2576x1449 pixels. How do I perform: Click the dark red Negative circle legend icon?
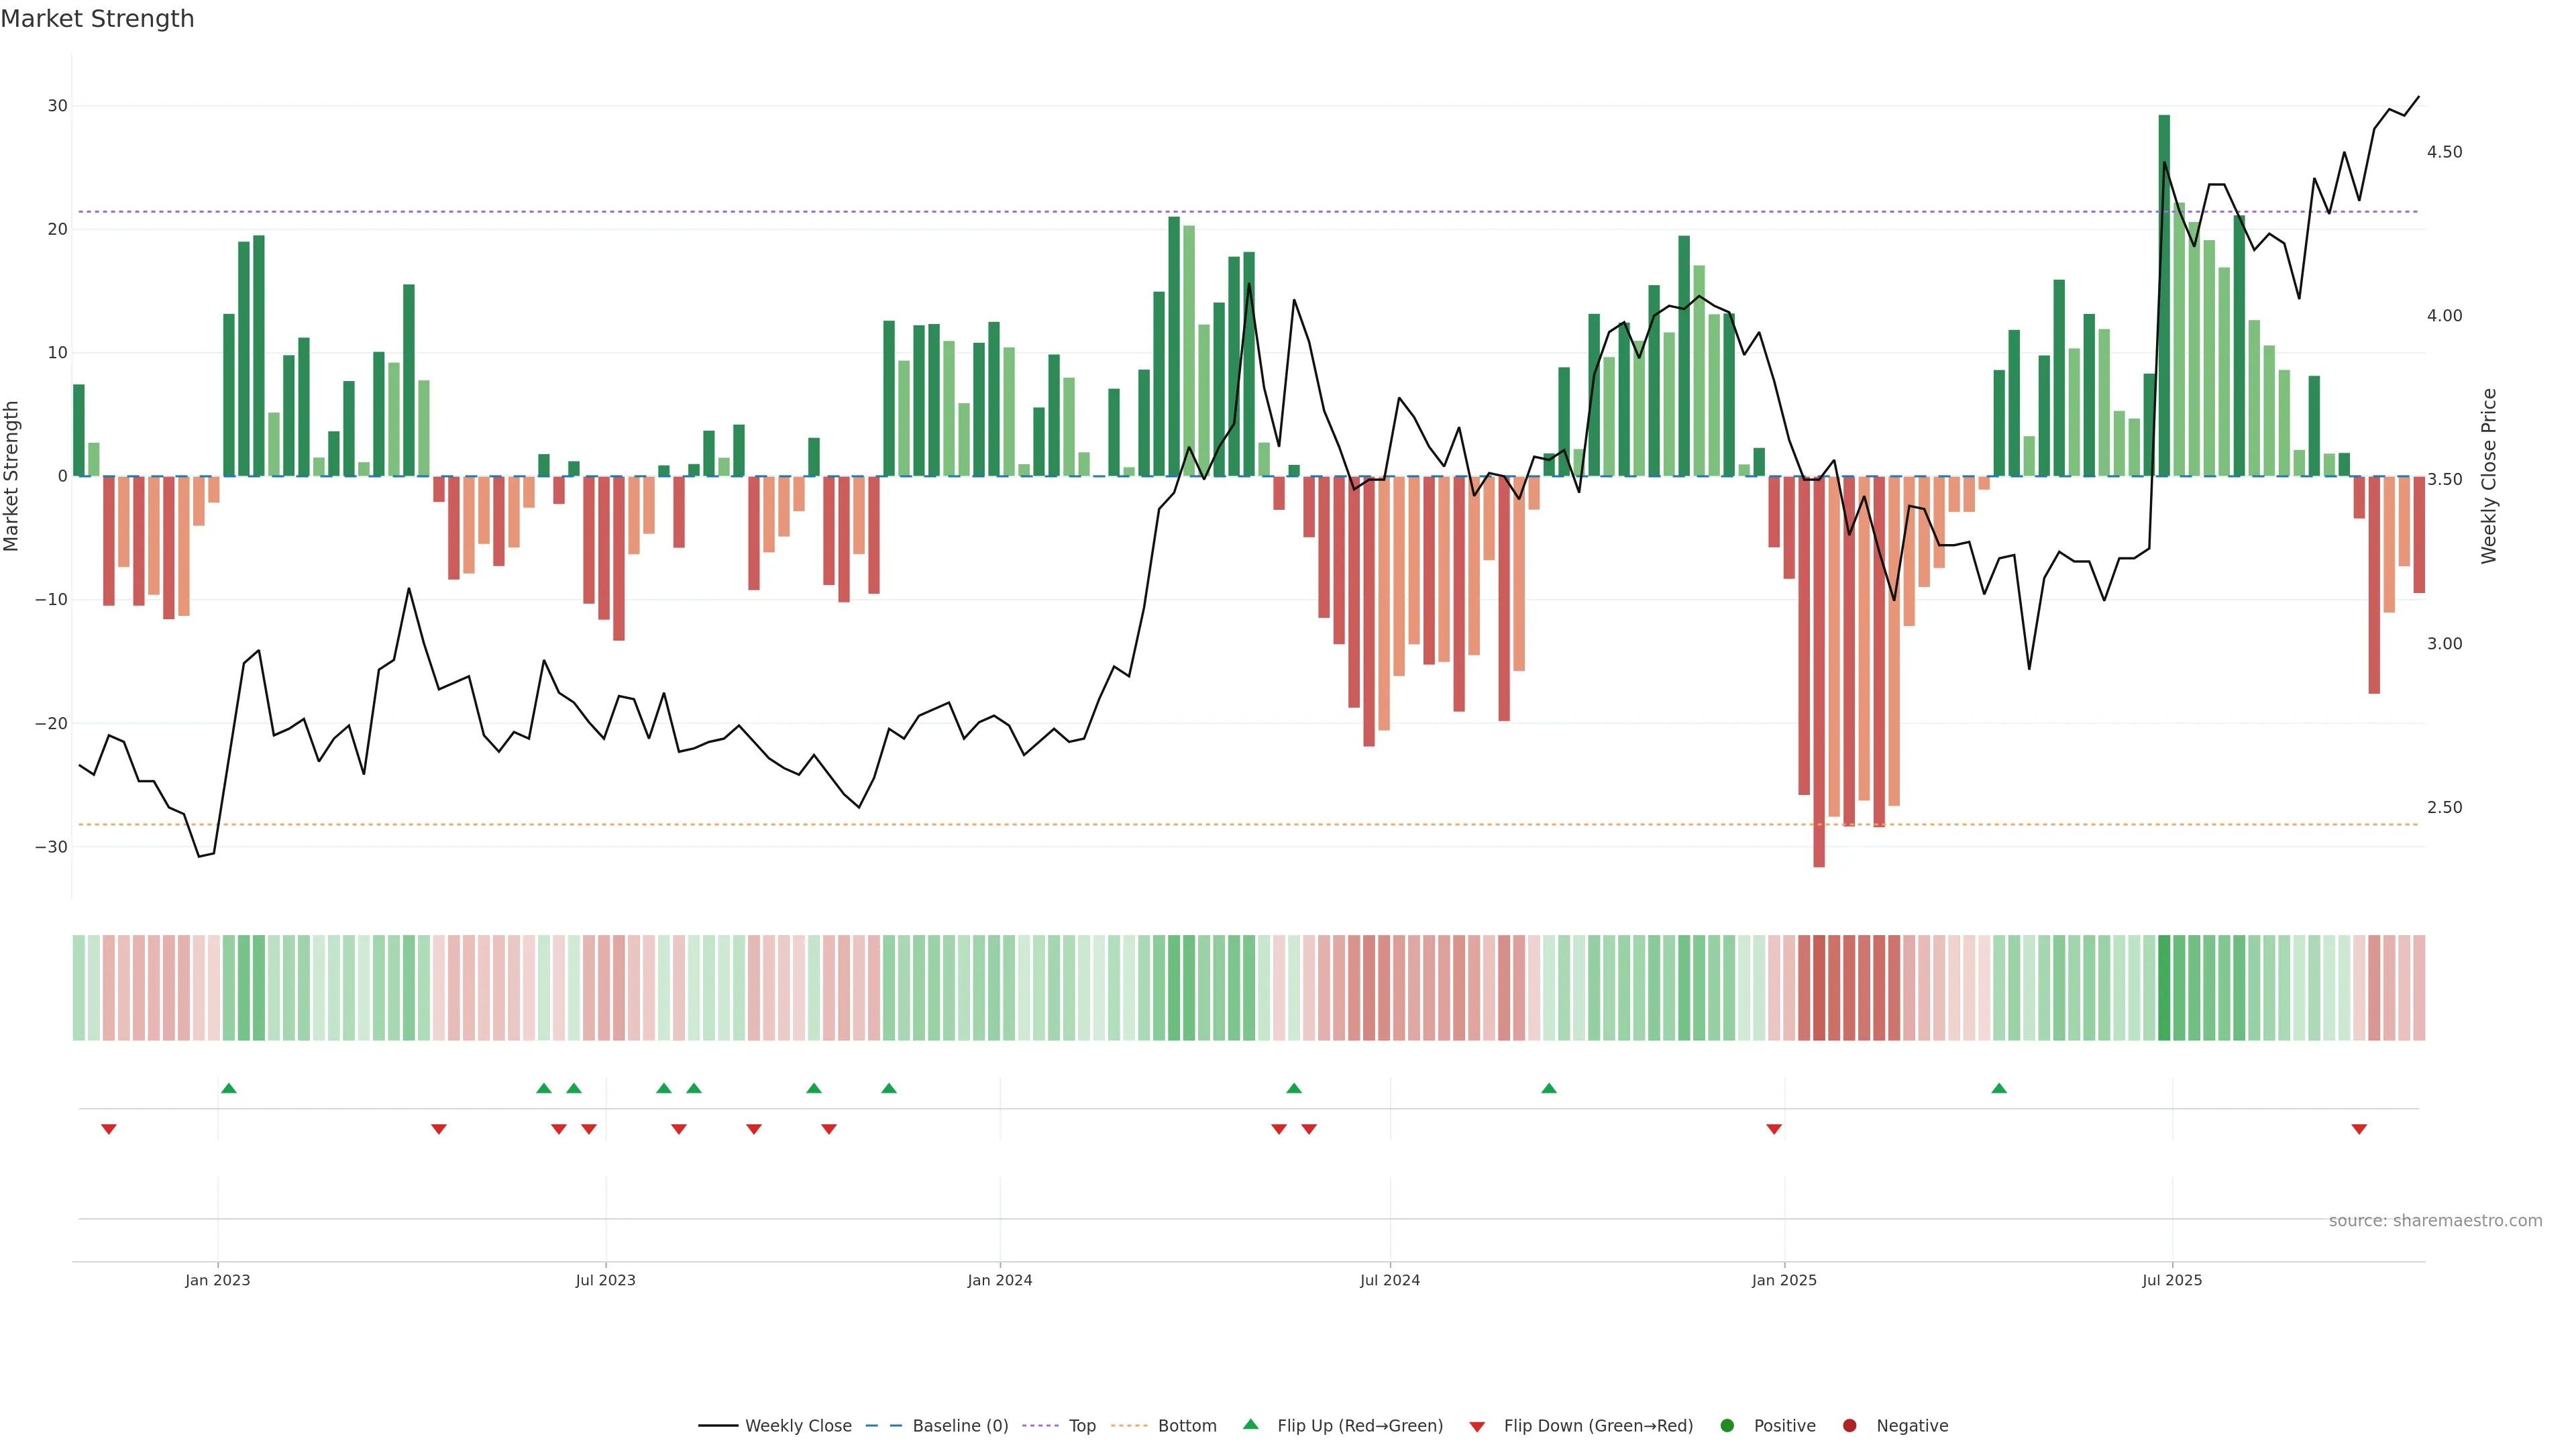pos(1849,1425)
